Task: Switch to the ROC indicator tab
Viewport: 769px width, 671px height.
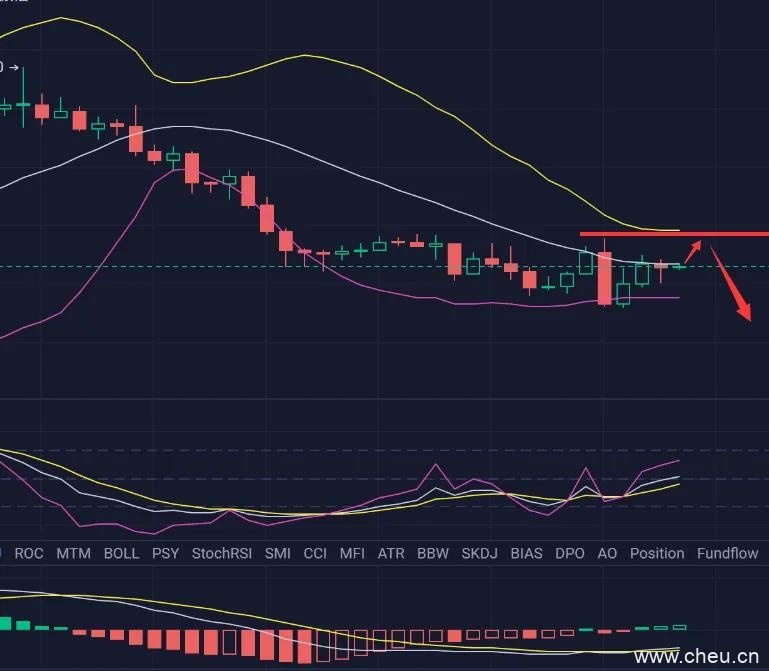Action: [x=29, y=553]
